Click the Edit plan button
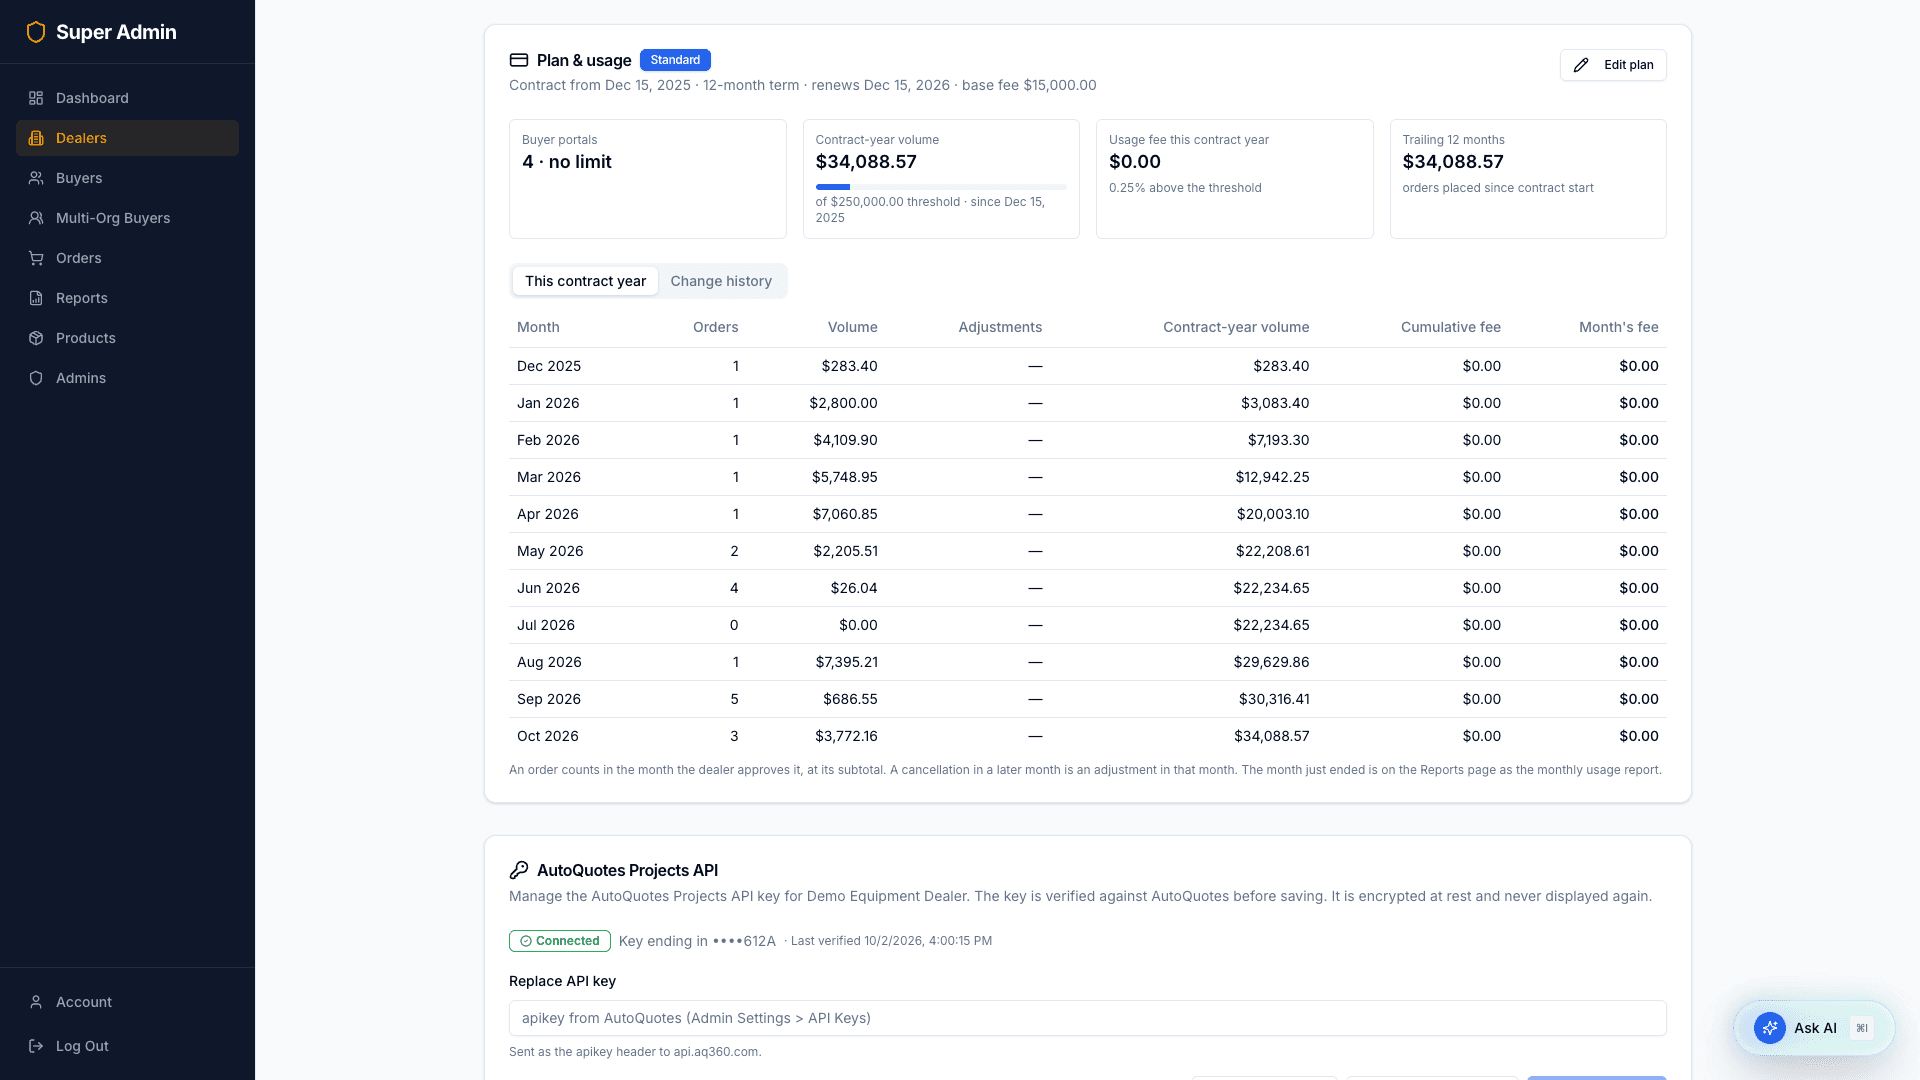The width and height of the screenshot is (1920, 1080). coord(1613,65)
